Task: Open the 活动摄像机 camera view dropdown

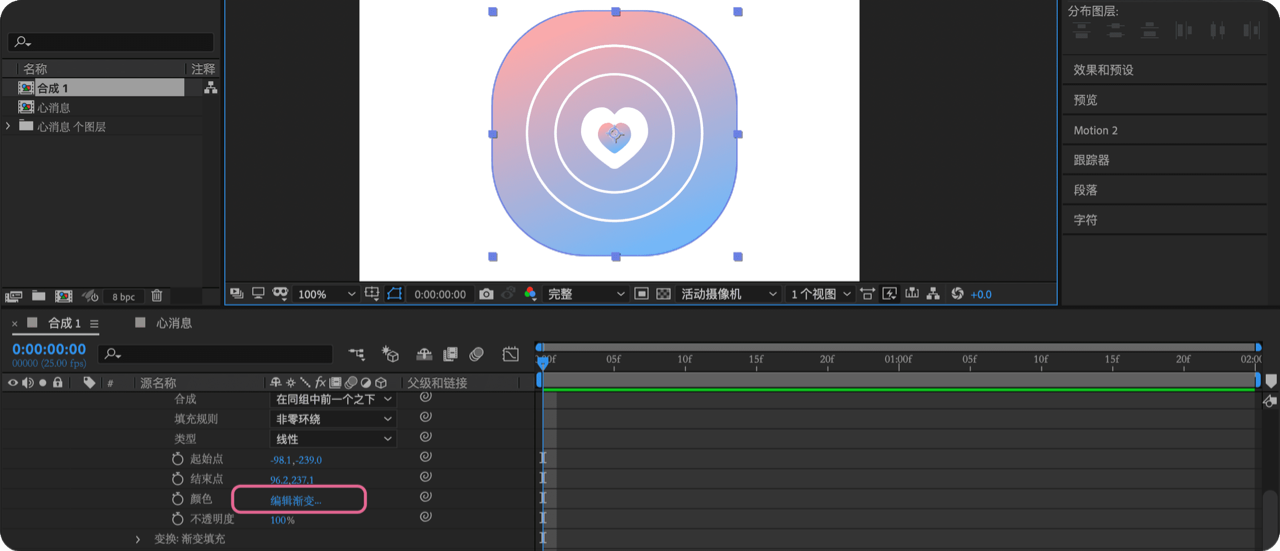Action: click(729, 294)
